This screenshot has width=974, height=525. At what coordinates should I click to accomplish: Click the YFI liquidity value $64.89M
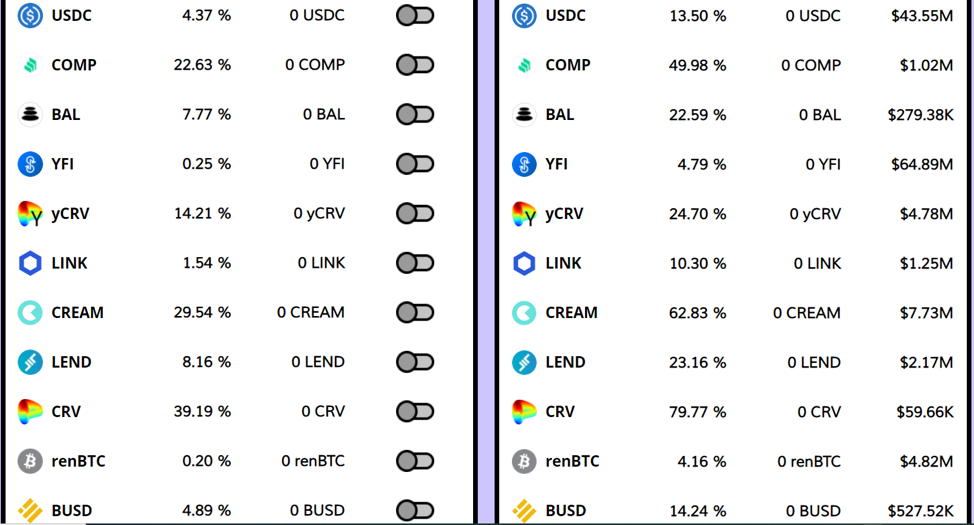click(921, 164)
